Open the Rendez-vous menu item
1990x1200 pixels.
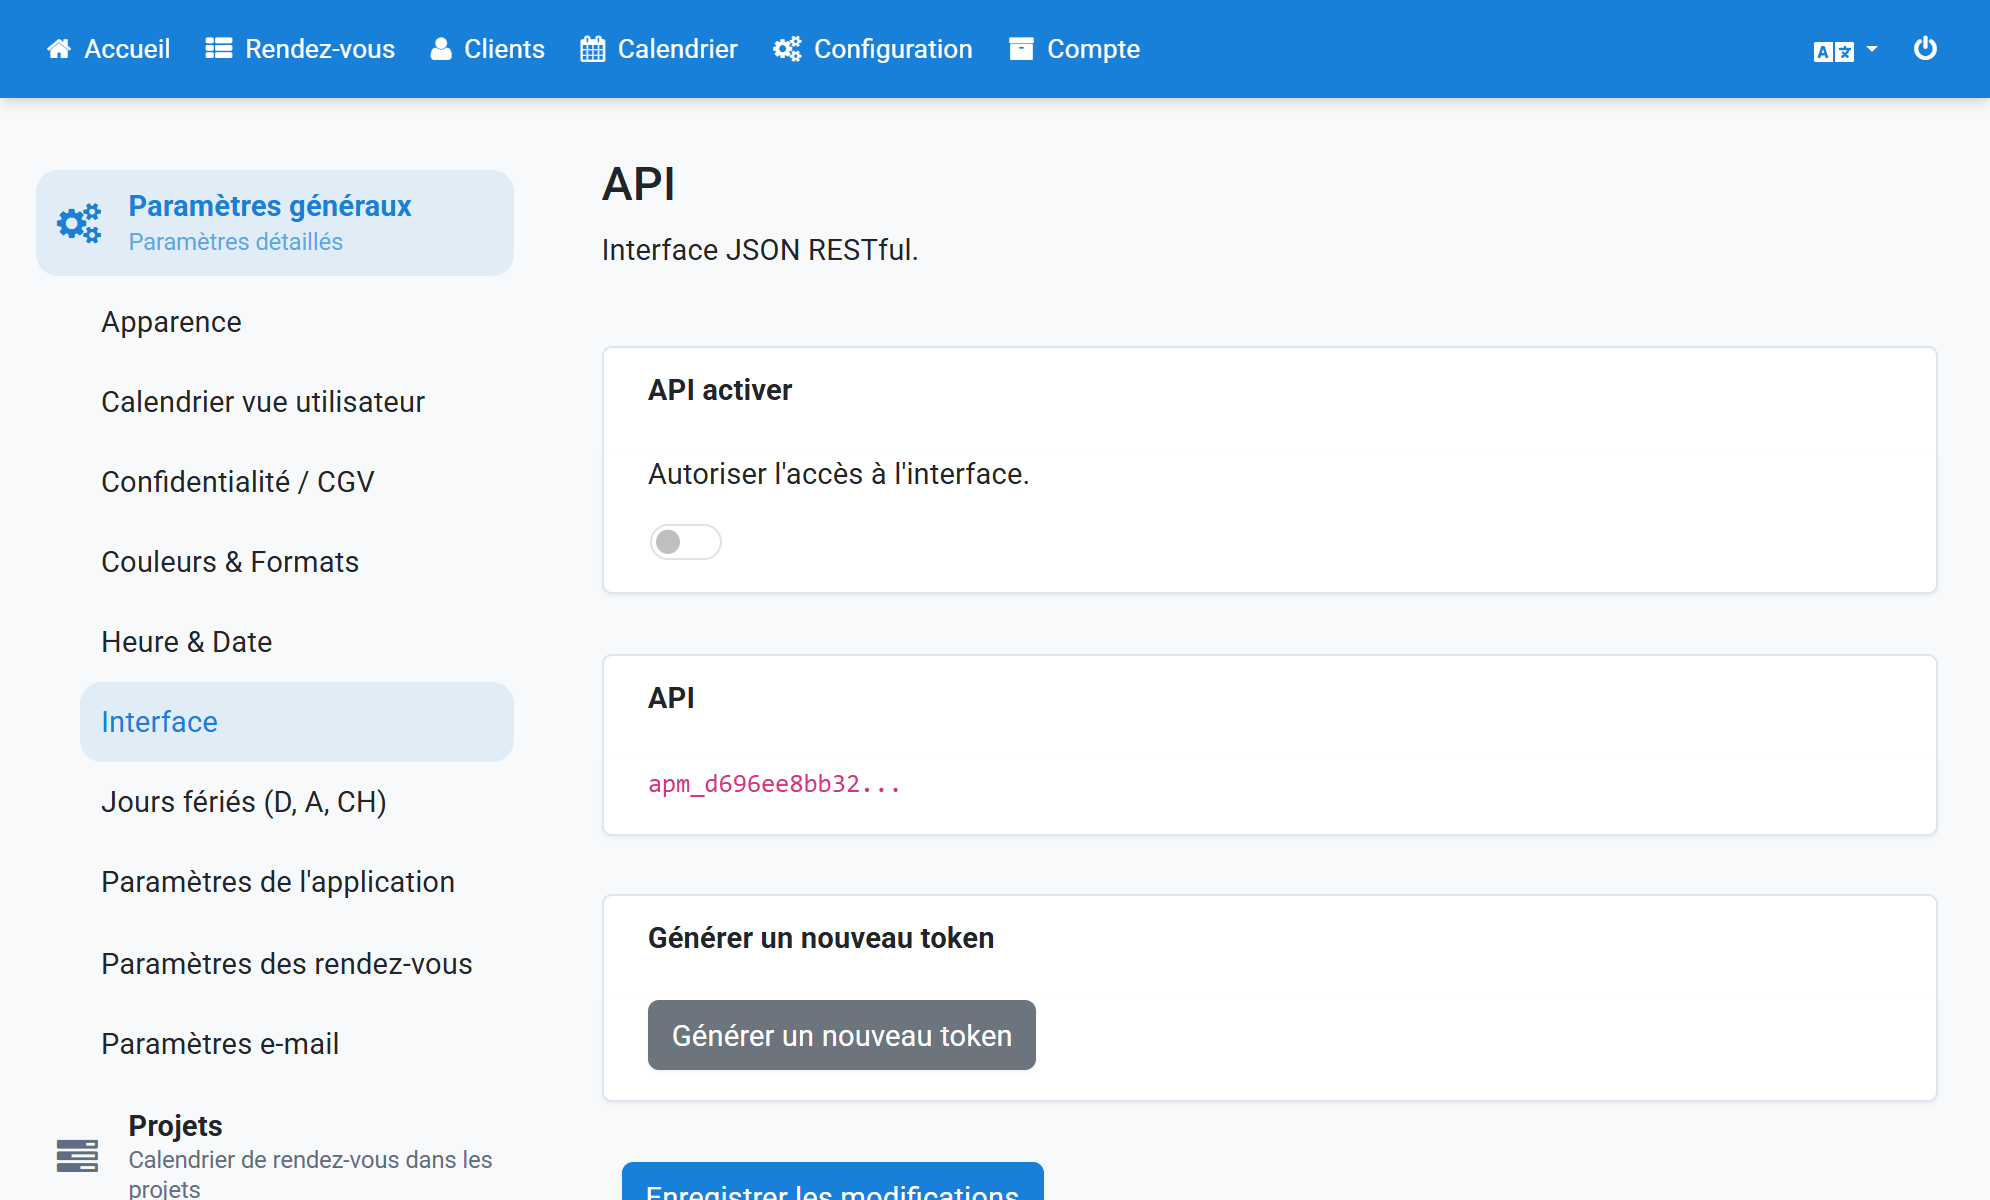300,49
